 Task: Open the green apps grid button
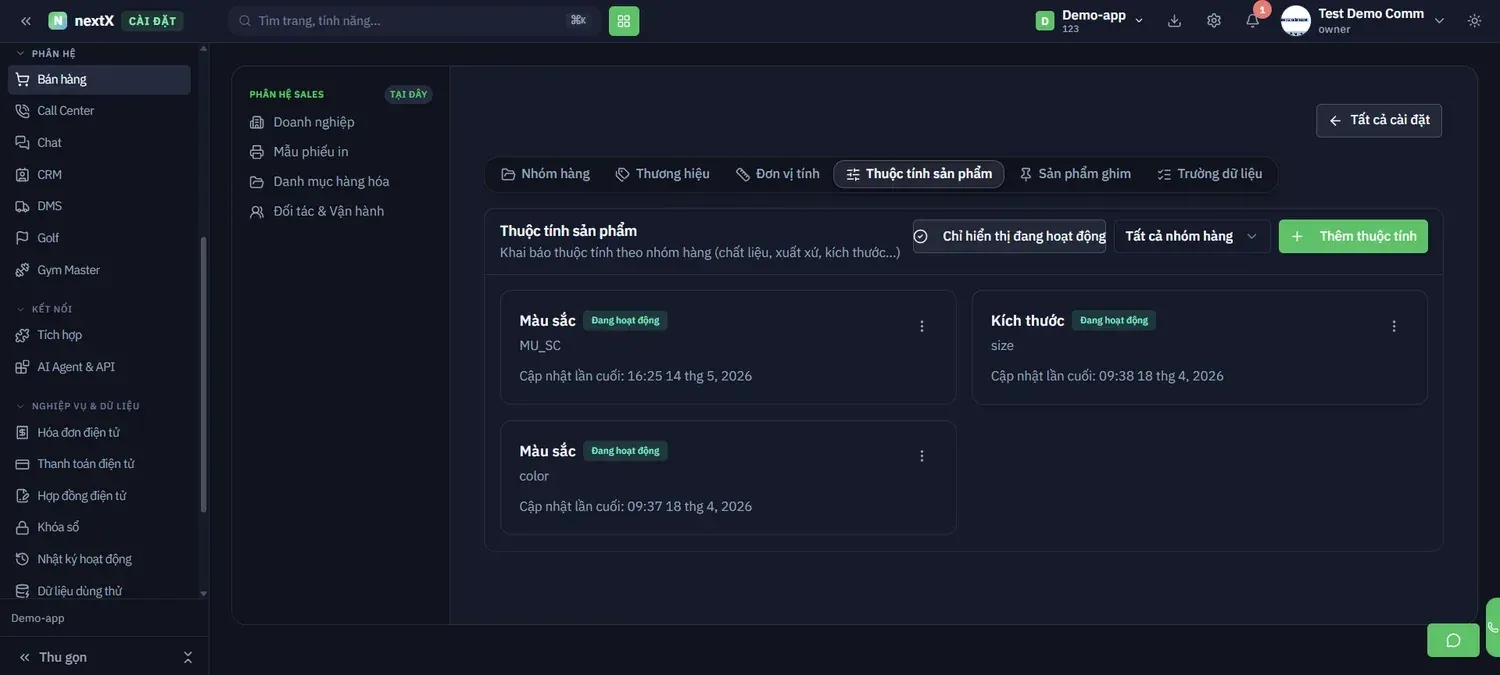coord(624,21)
